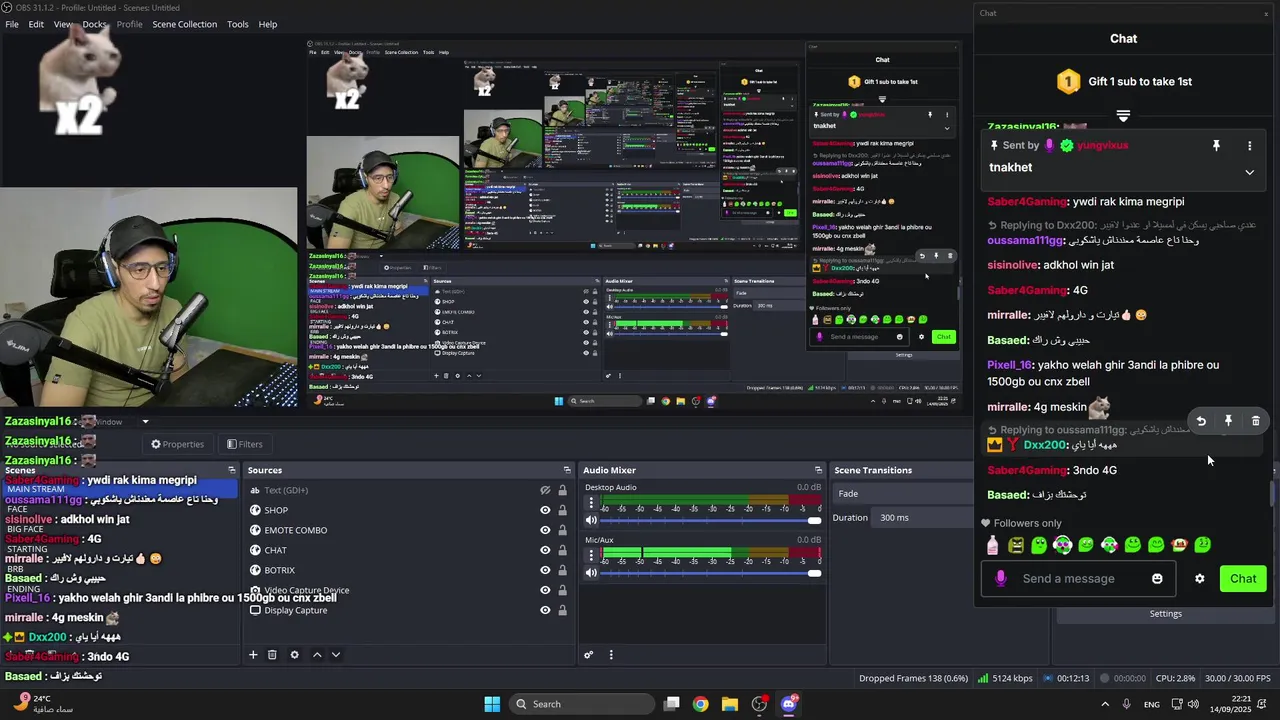
Task: Remove the selected source with the trash icon
Action: tap(272, 655)
